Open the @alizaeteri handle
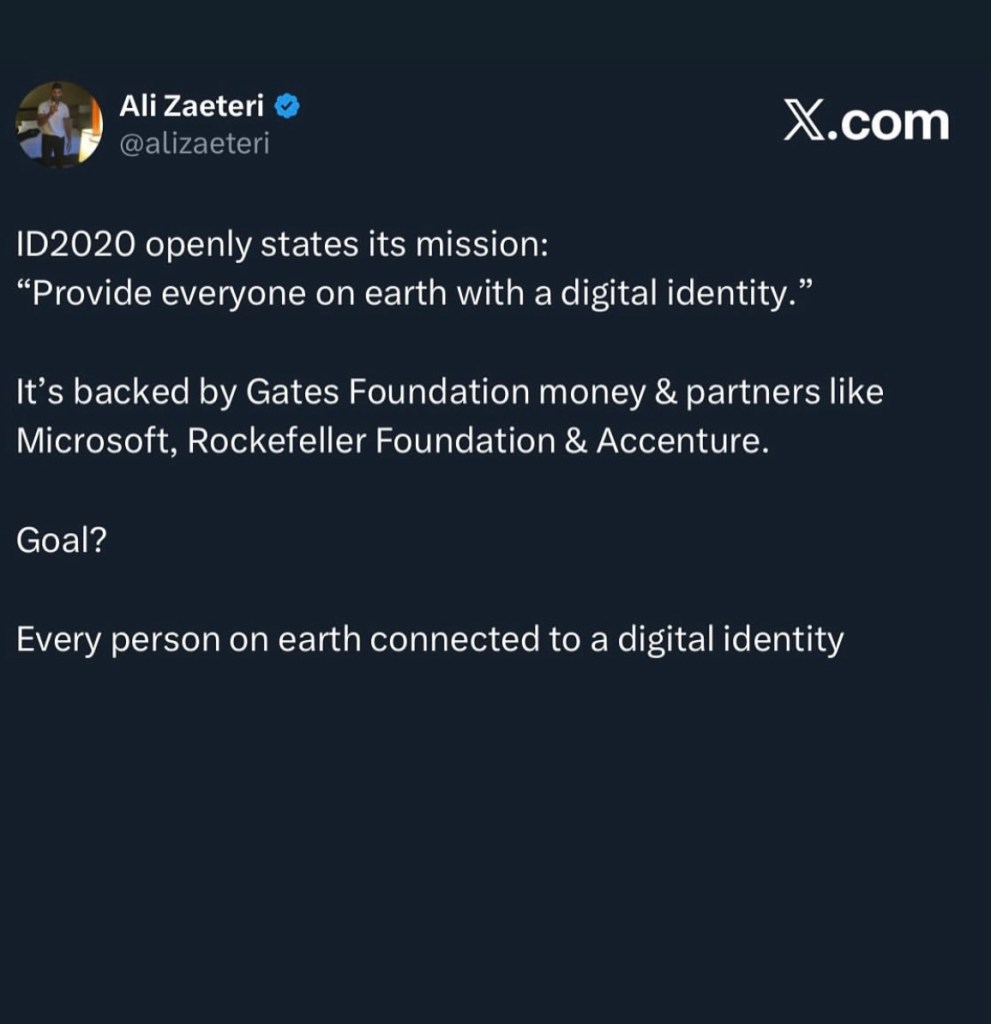The width and height of the screenshot is (991, 1024). 194,145
